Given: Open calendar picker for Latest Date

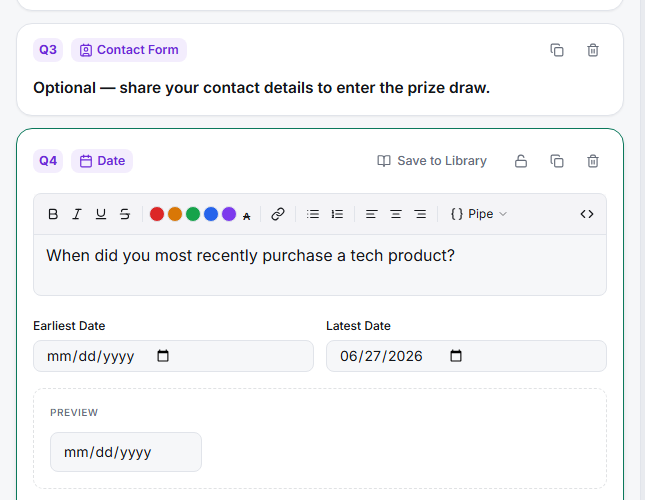Looking at the screenshot, I should [456, 356].
